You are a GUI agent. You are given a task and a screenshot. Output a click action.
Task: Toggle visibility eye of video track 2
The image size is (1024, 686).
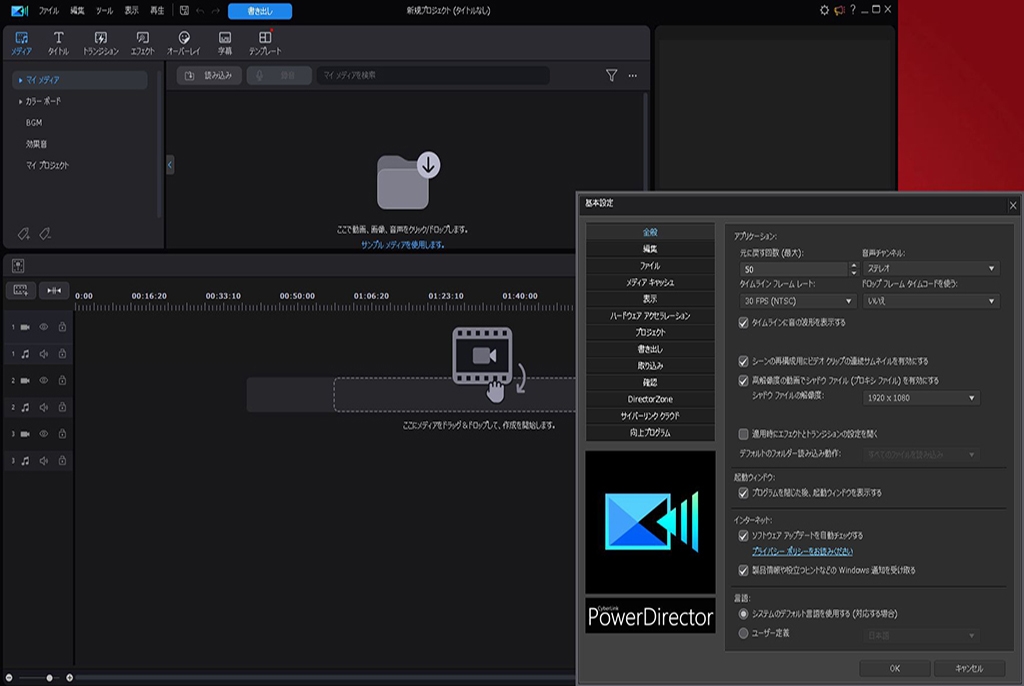44,380
